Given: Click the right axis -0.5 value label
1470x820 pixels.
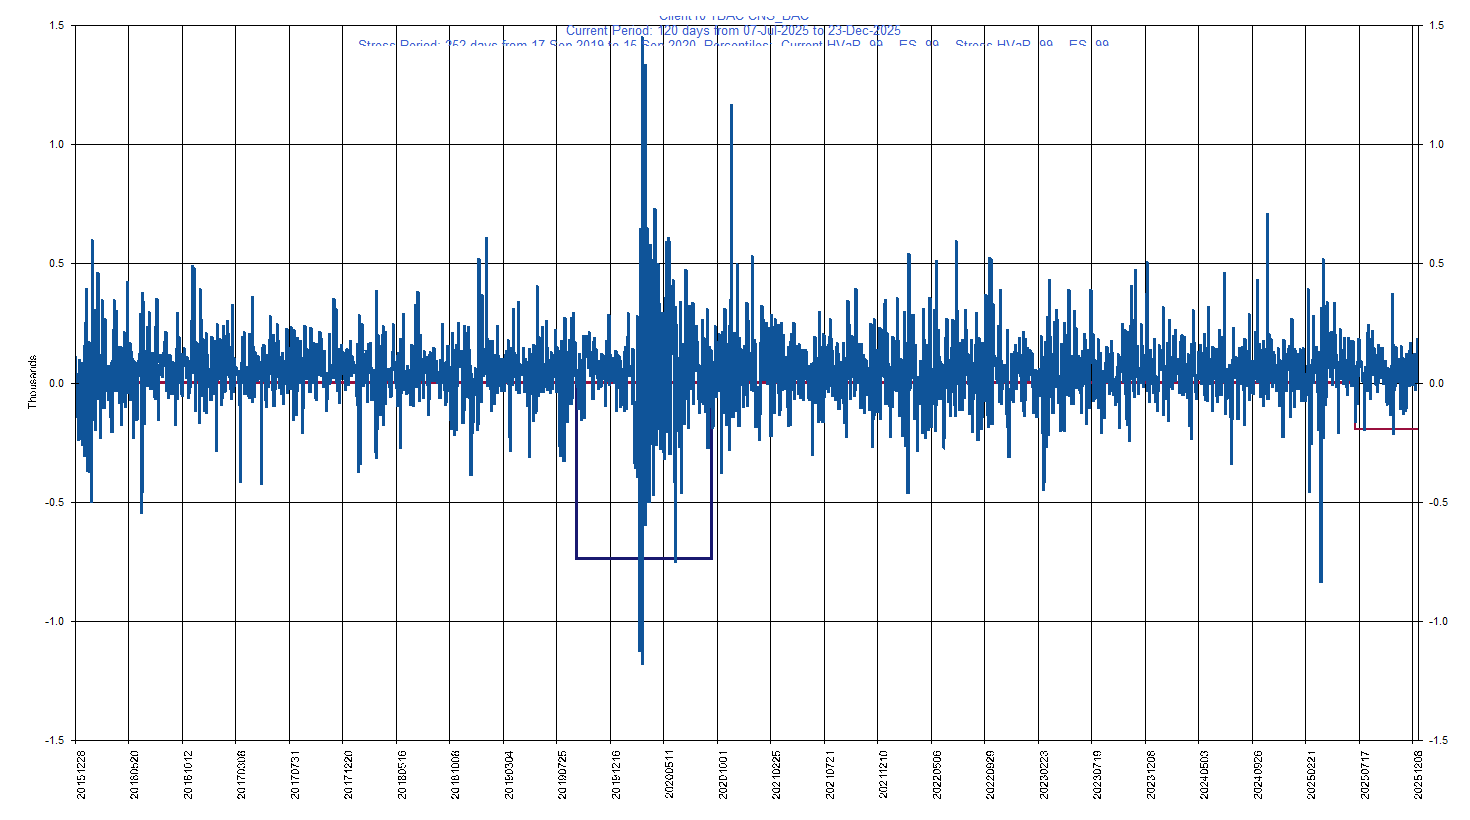Looking at the screenshot, I should (1436, 502).
